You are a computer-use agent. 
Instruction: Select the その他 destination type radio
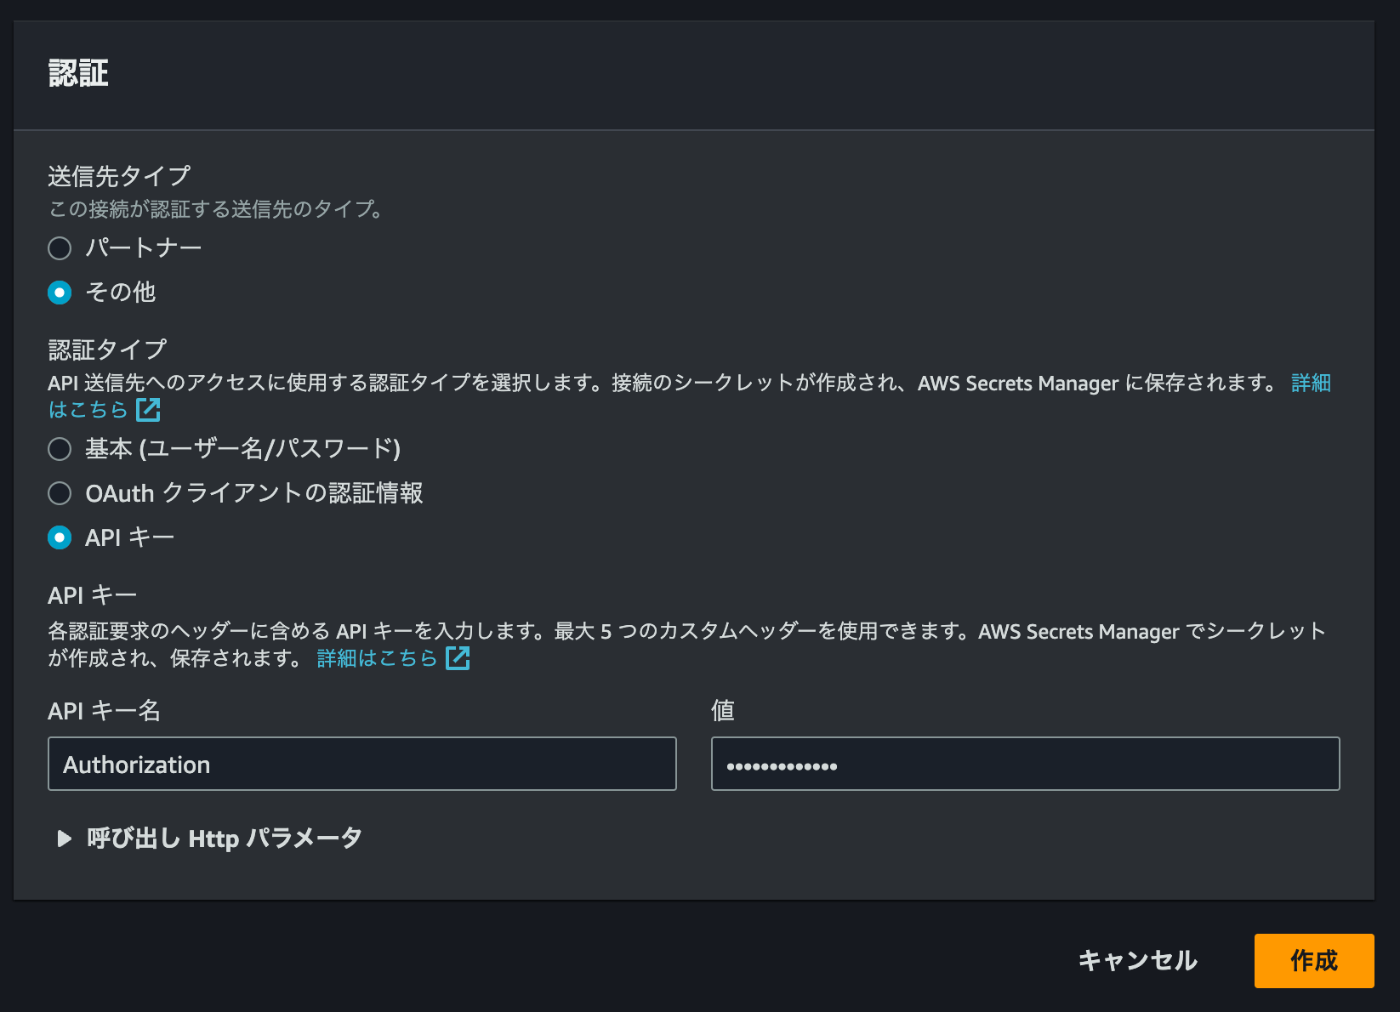(x=60, y=292)
